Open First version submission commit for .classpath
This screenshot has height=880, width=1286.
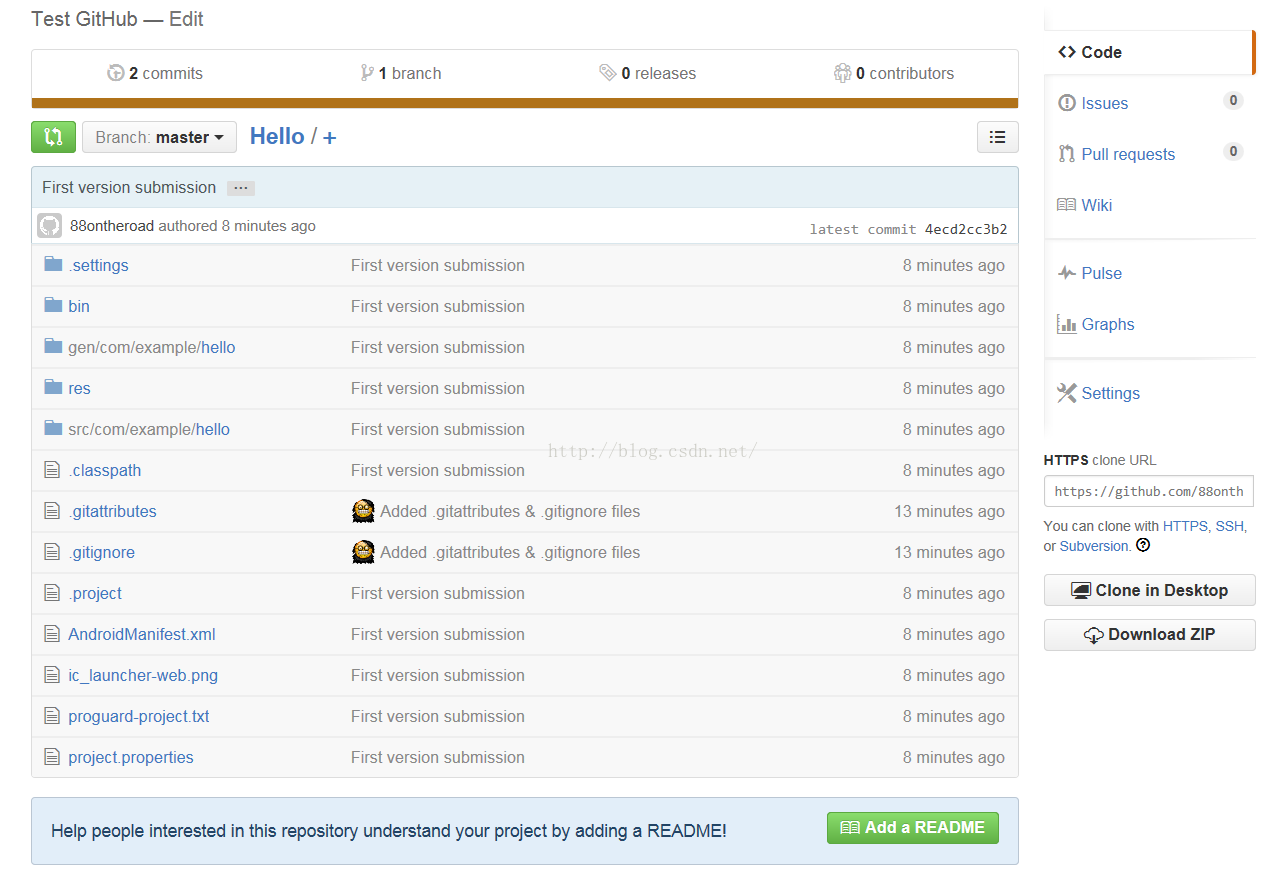click(438, 470)
